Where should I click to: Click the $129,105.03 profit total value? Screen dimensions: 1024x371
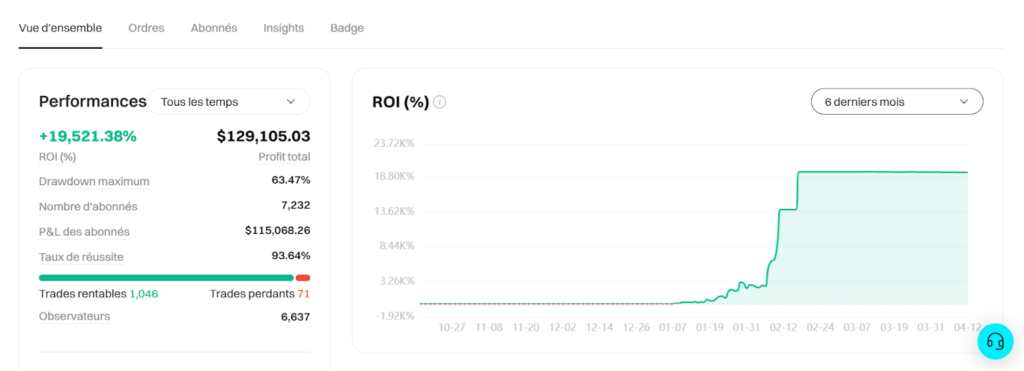coord(263,136)
